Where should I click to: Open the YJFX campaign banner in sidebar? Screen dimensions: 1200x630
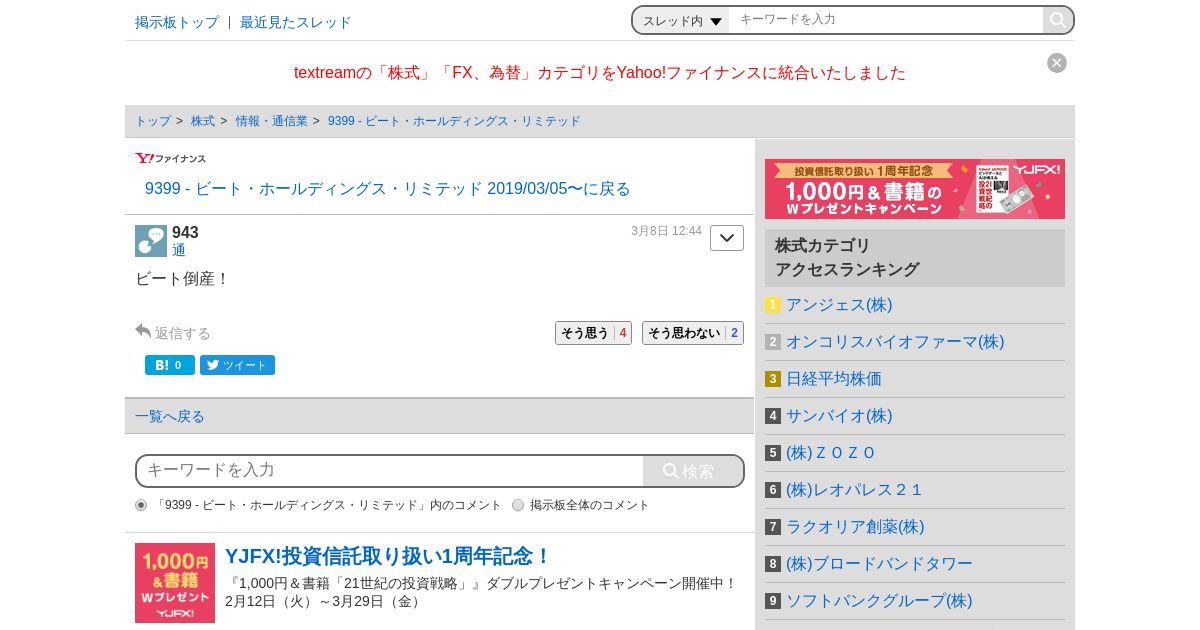[915, 189]
